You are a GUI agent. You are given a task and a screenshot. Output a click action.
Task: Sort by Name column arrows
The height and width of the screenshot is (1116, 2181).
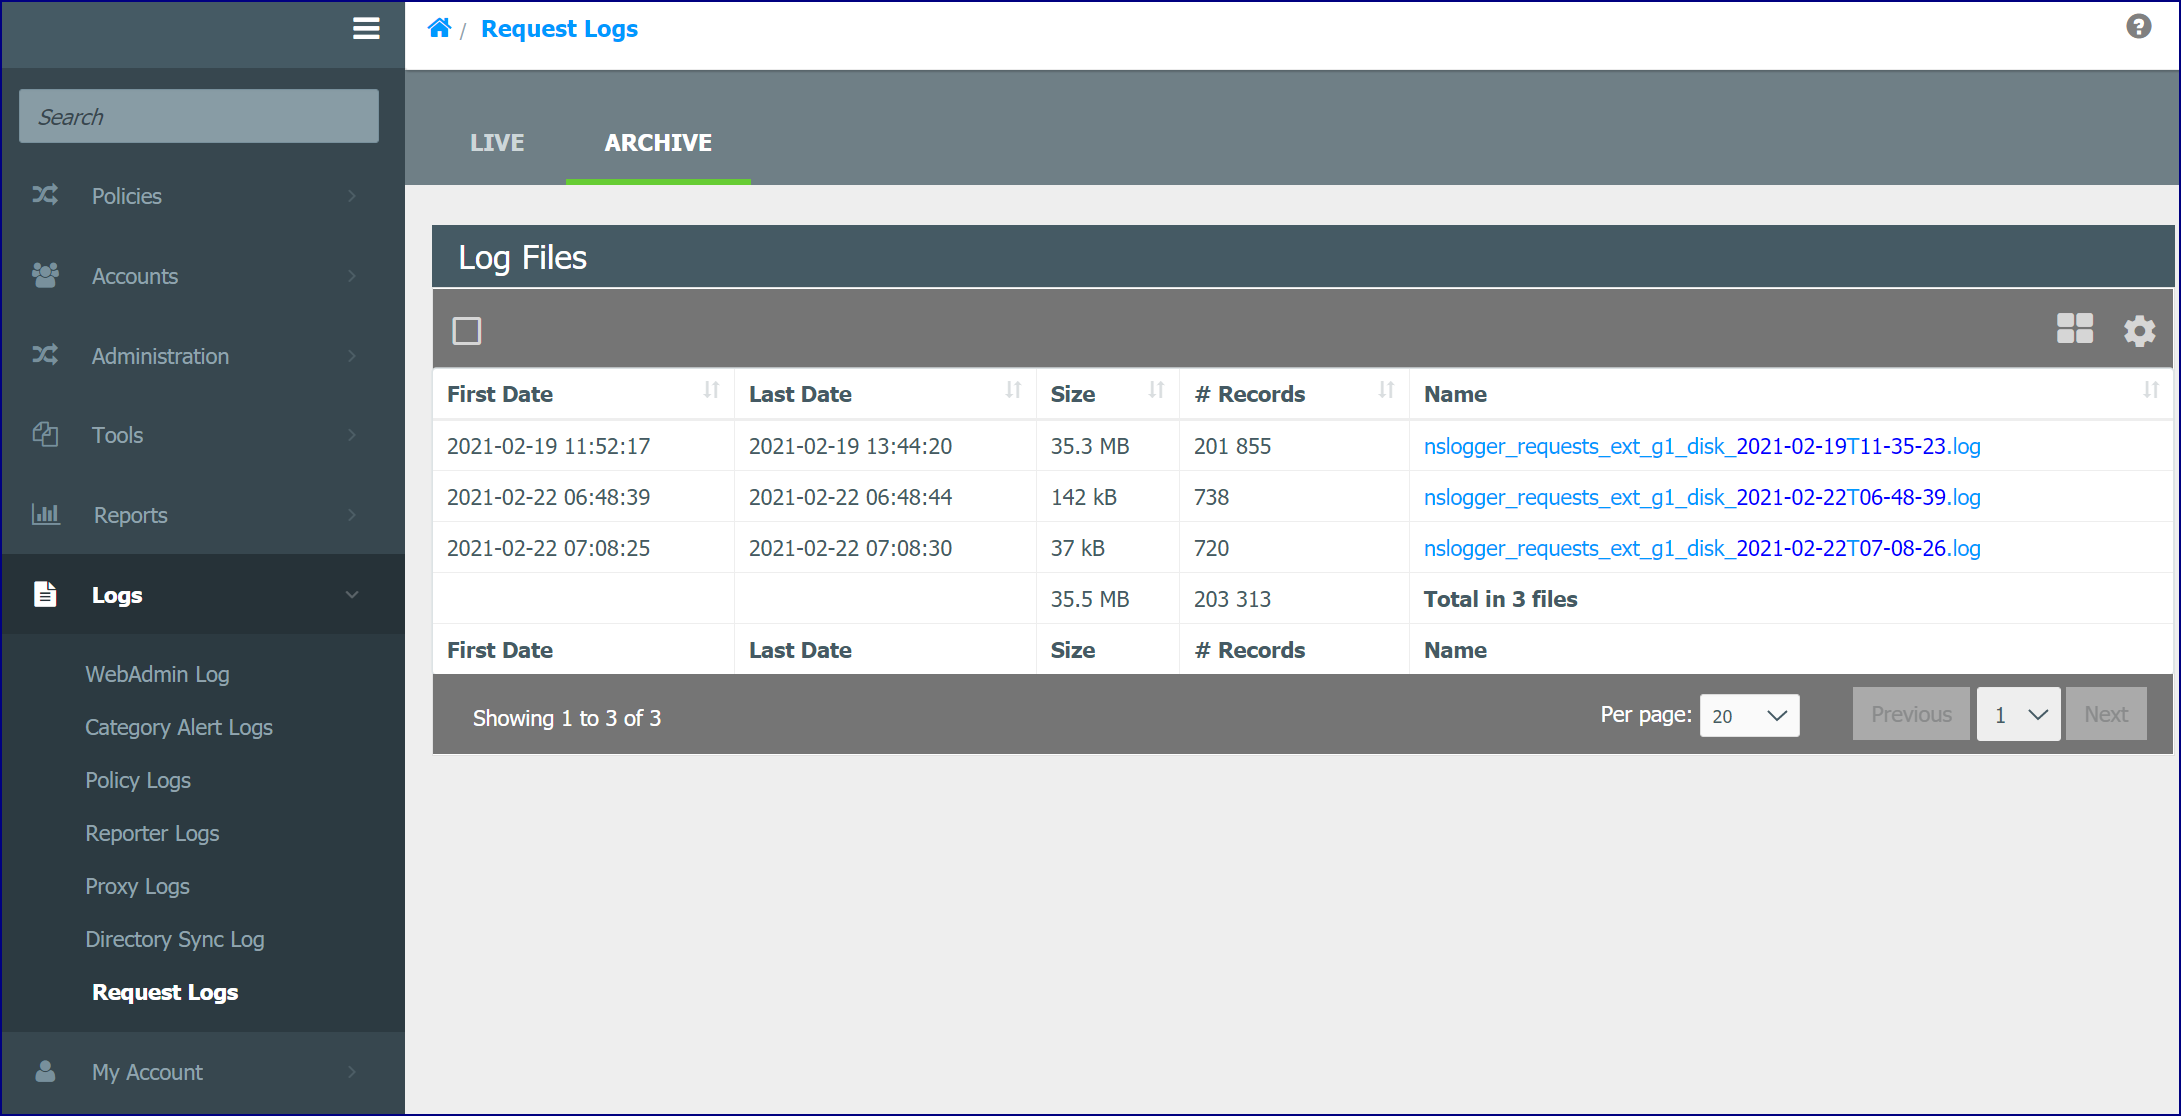[2151, 390]
